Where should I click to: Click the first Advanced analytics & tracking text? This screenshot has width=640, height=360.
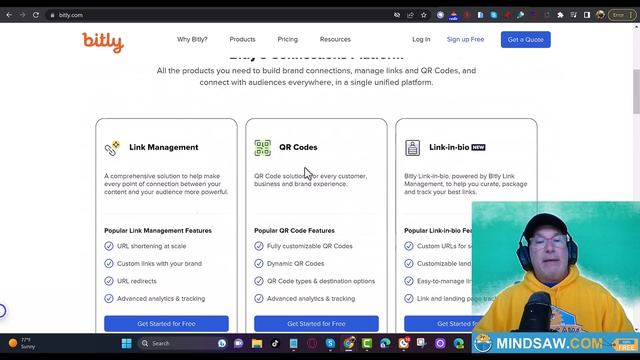click(x=161, y=299)
